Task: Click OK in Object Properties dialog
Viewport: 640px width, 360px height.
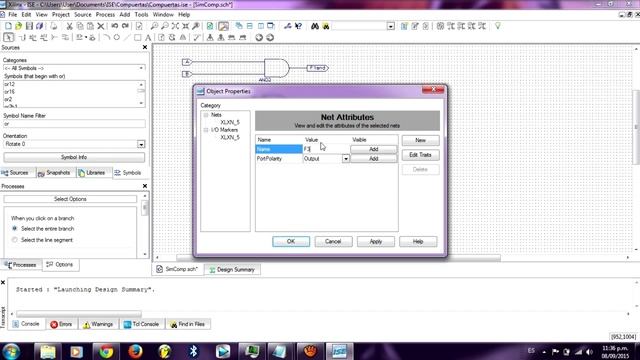Action: [x=291, y=242]
